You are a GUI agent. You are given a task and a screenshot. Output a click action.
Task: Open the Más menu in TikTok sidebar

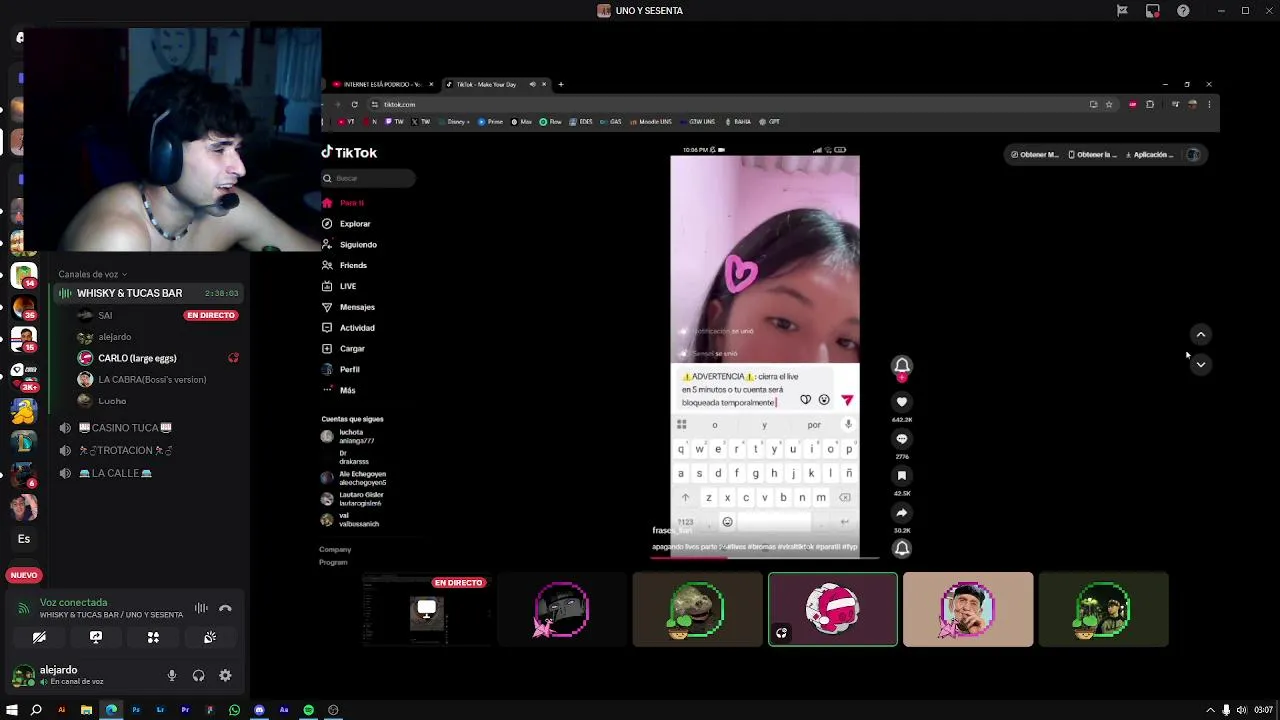click(338, 390)
